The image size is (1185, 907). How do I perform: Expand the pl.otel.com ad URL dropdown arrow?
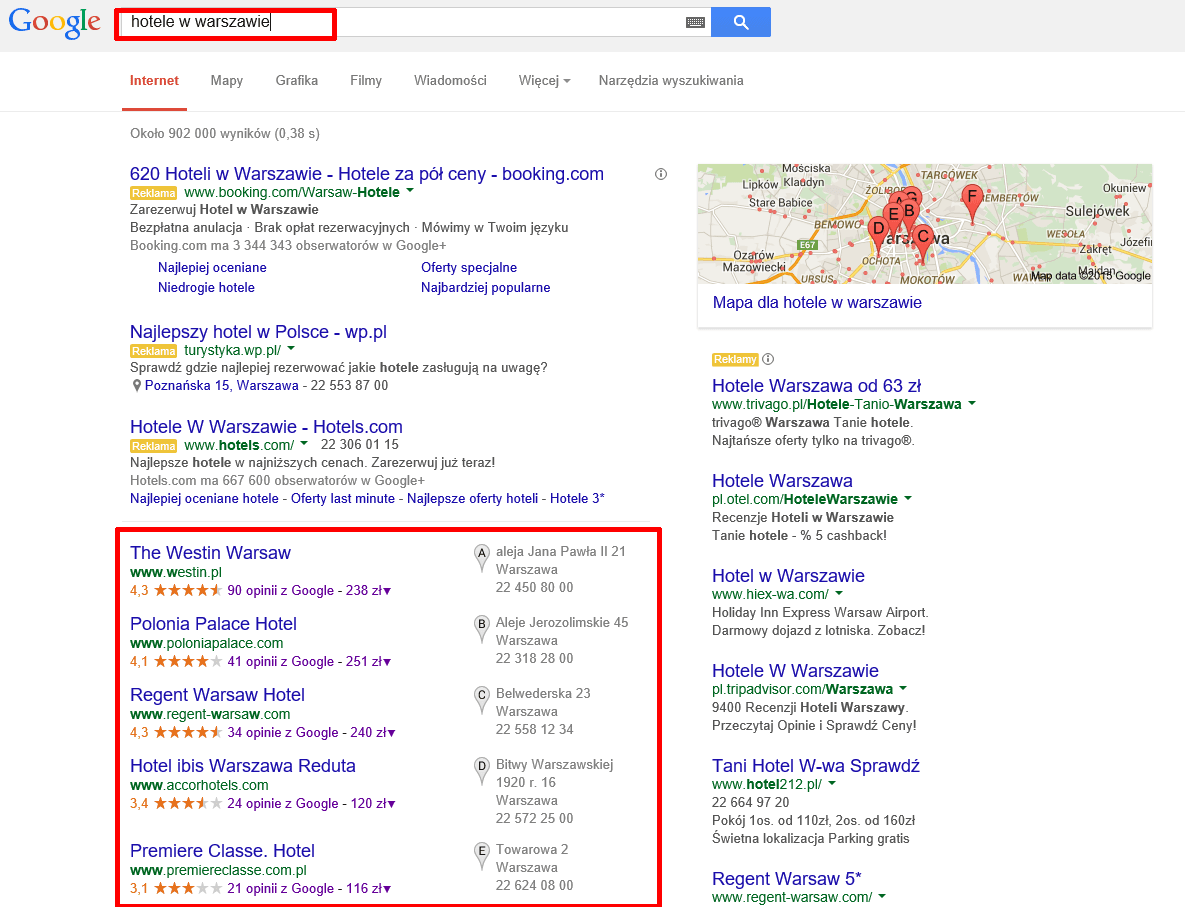click(x=908, y=498)
